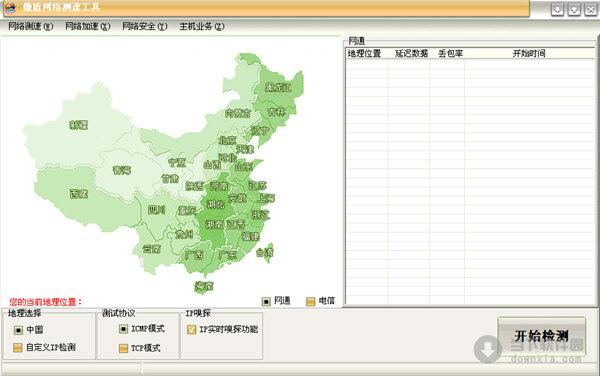600x376 pixels.
Task: Select 新疆 province on the map
Action: pos(79,125)
